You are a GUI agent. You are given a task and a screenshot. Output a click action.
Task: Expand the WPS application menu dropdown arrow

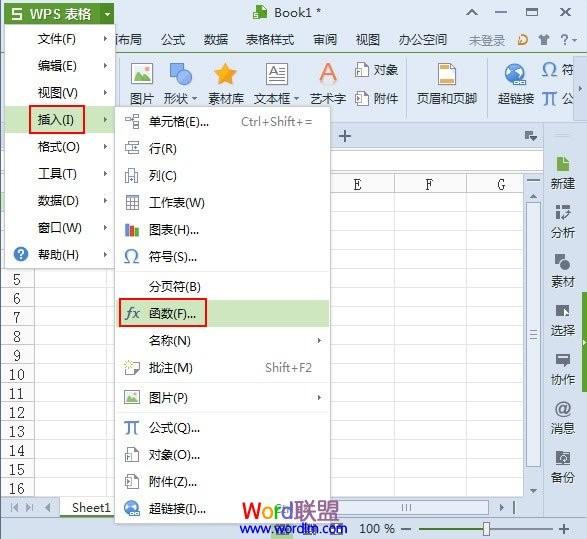pyautogui.click(x=107, y=14)
